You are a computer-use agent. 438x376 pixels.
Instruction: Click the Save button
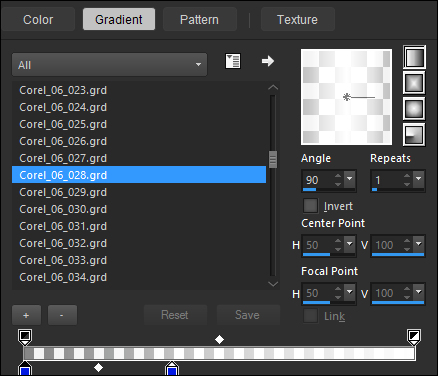click(248, 315)
